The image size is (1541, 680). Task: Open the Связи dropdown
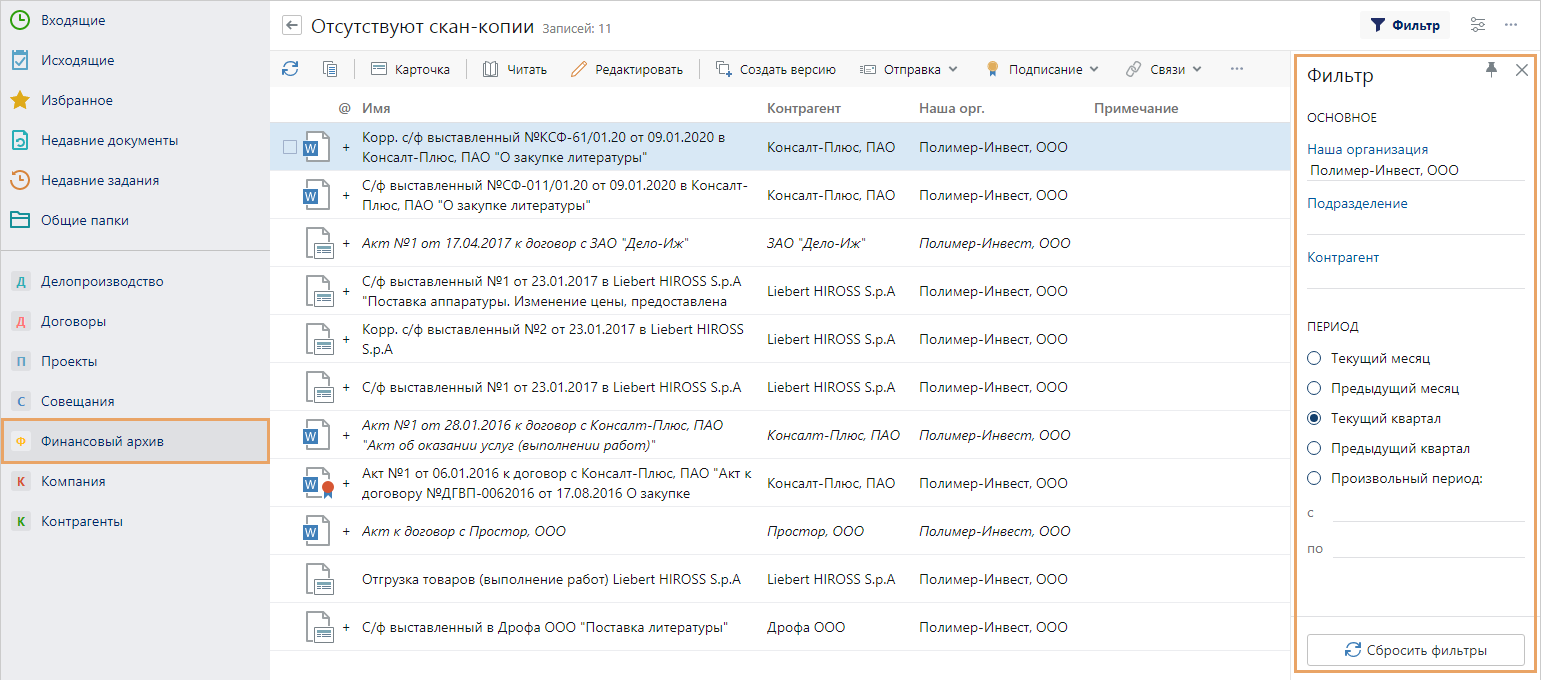pos(1163,69)
